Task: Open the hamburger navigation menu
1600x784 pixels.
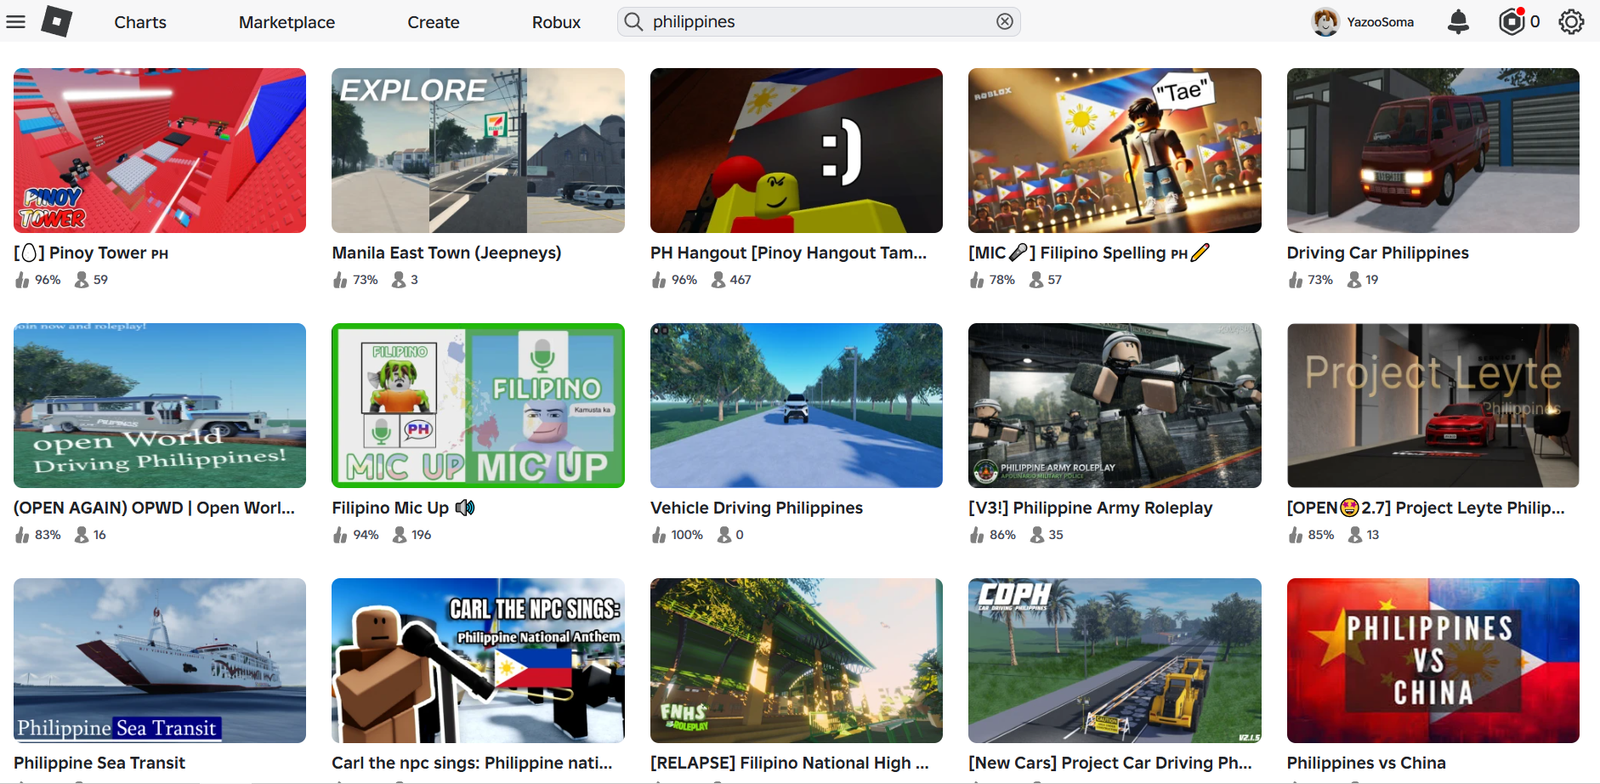Action: click(16, 21)
